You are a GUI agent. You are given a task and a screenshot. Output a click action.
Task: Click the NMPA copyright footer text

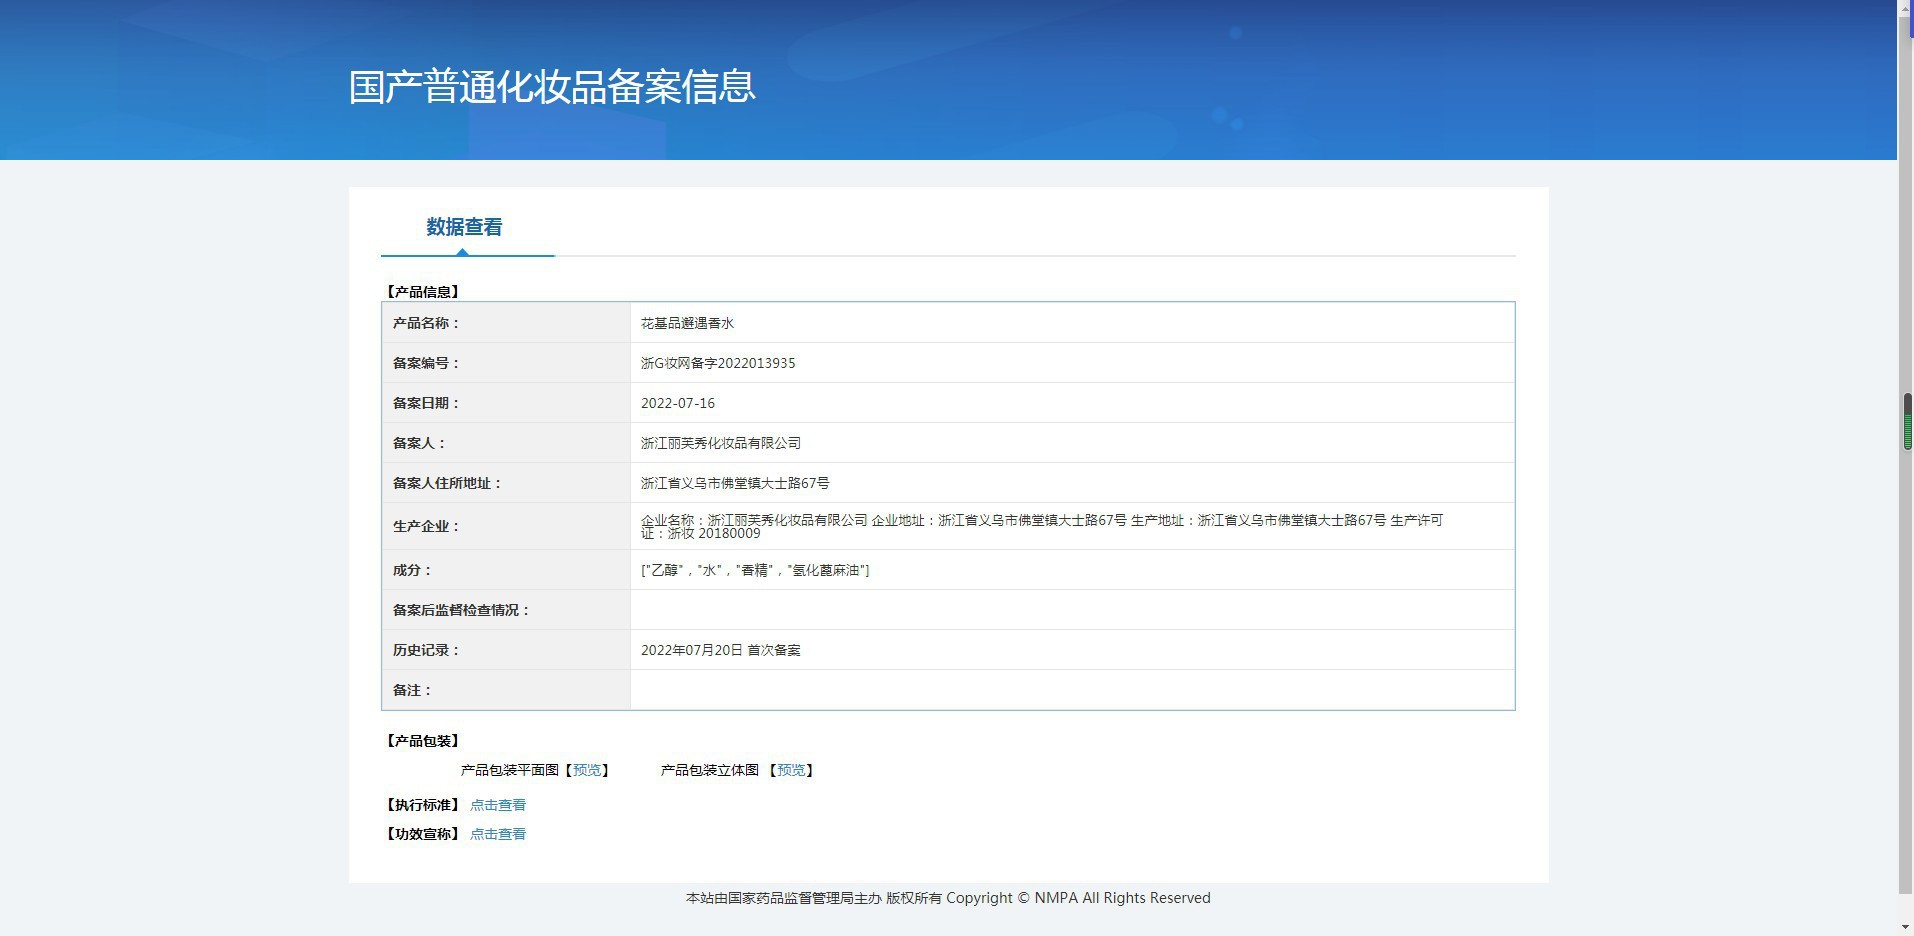pyautogui.click(x=948, y=898)
